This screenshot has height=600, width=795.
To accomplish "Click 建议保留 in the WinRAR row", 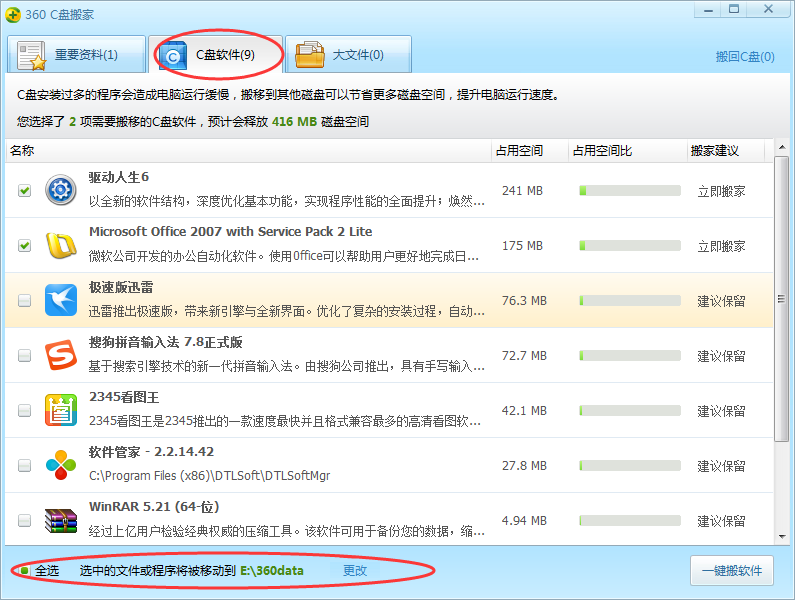I will (721, 521).
